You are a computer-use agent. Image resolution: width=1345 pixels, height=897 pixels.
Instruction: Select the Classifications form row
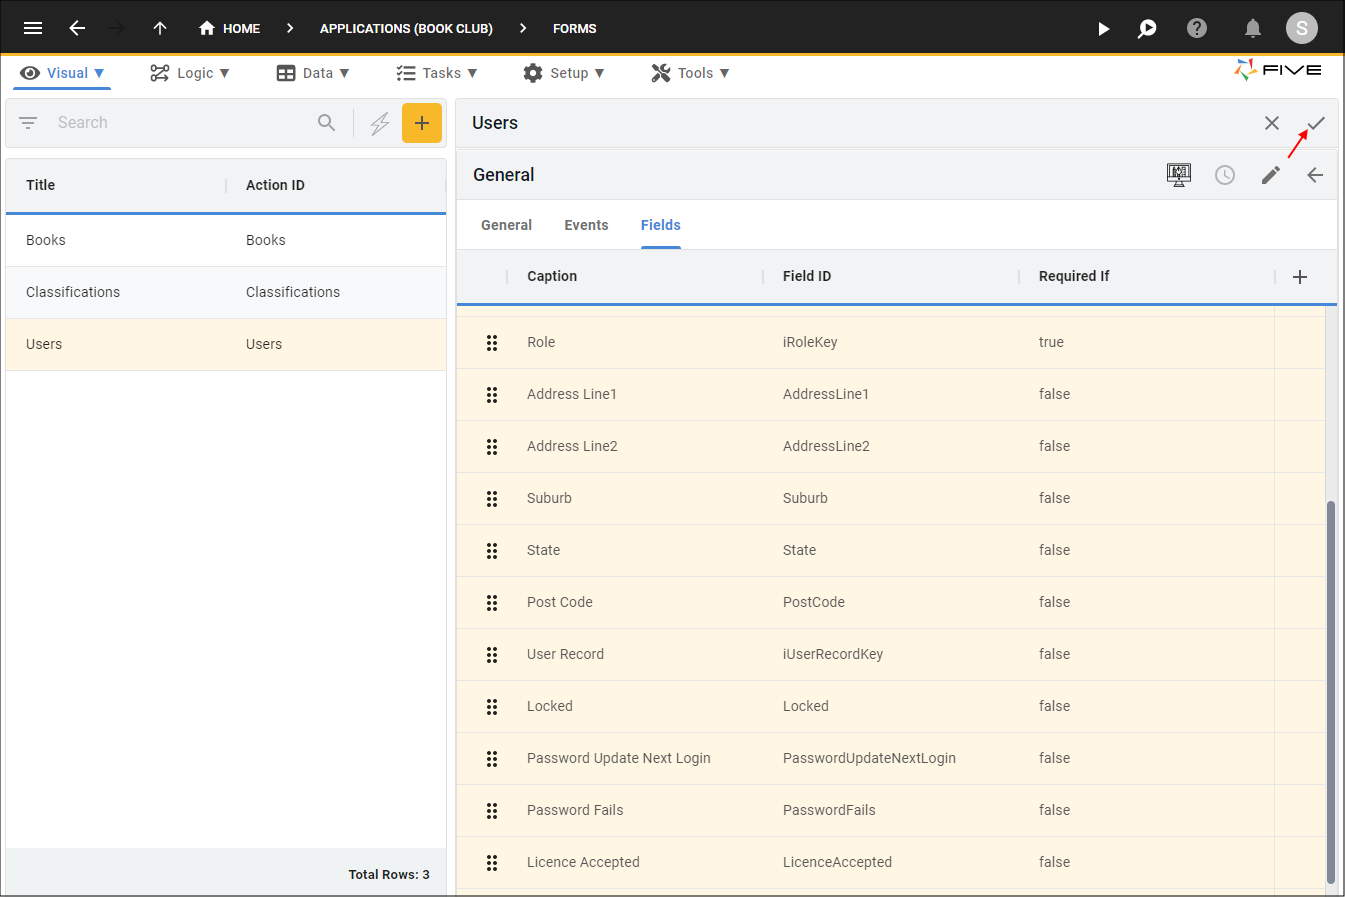pos(226,292)
